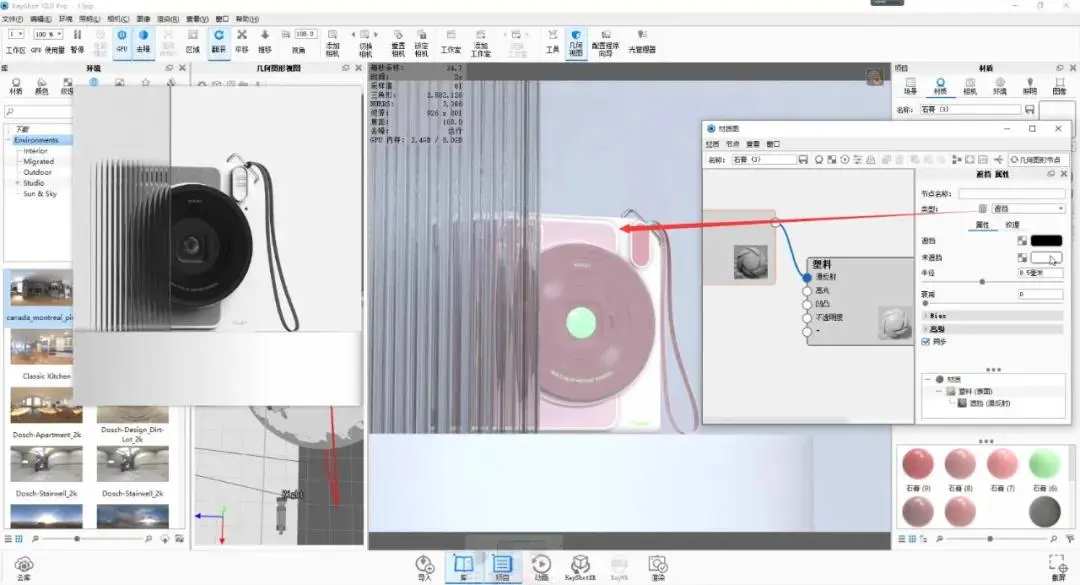Open the 帮助 Help menu
This screenshot has width=1080, height=585.
click(x=247, y=19)
